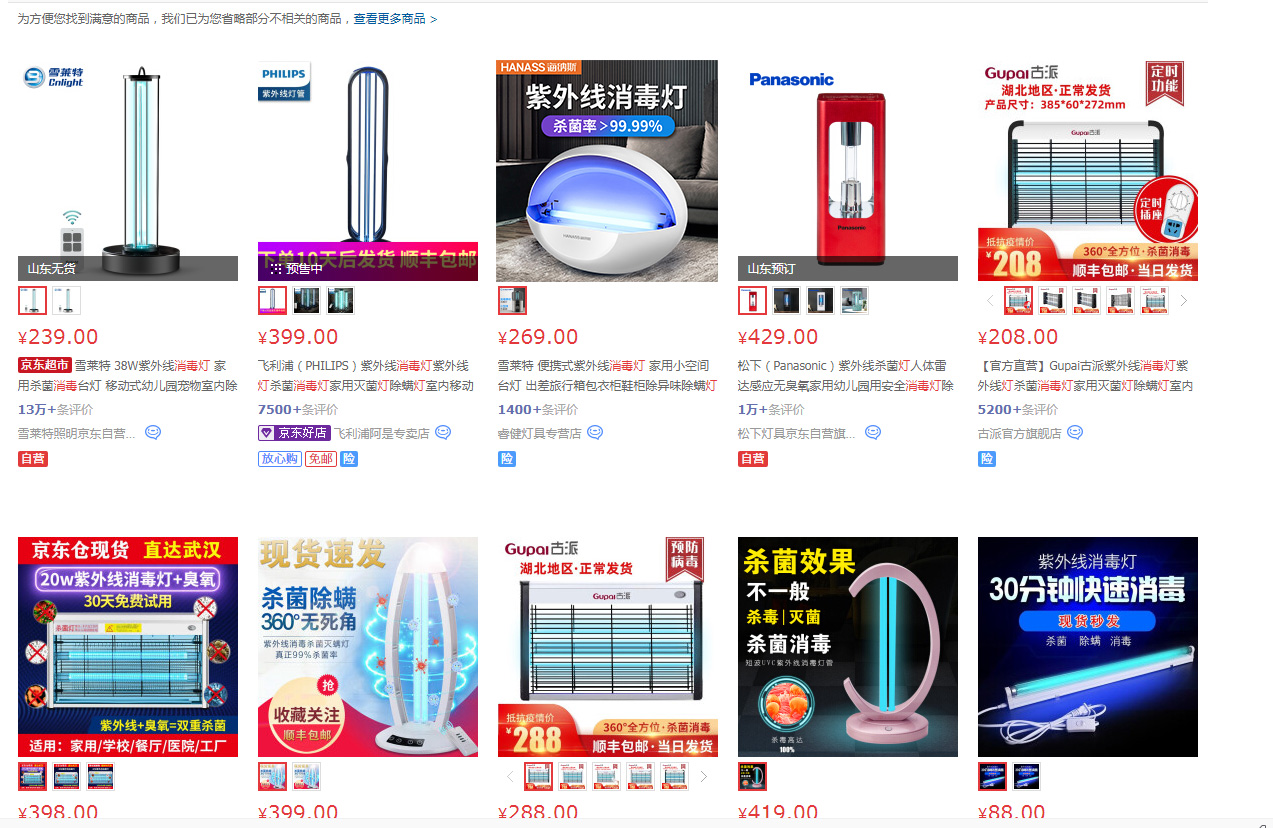Select second color thumbnail of Philips lamp
The image size is (1273, 828).
306,301
